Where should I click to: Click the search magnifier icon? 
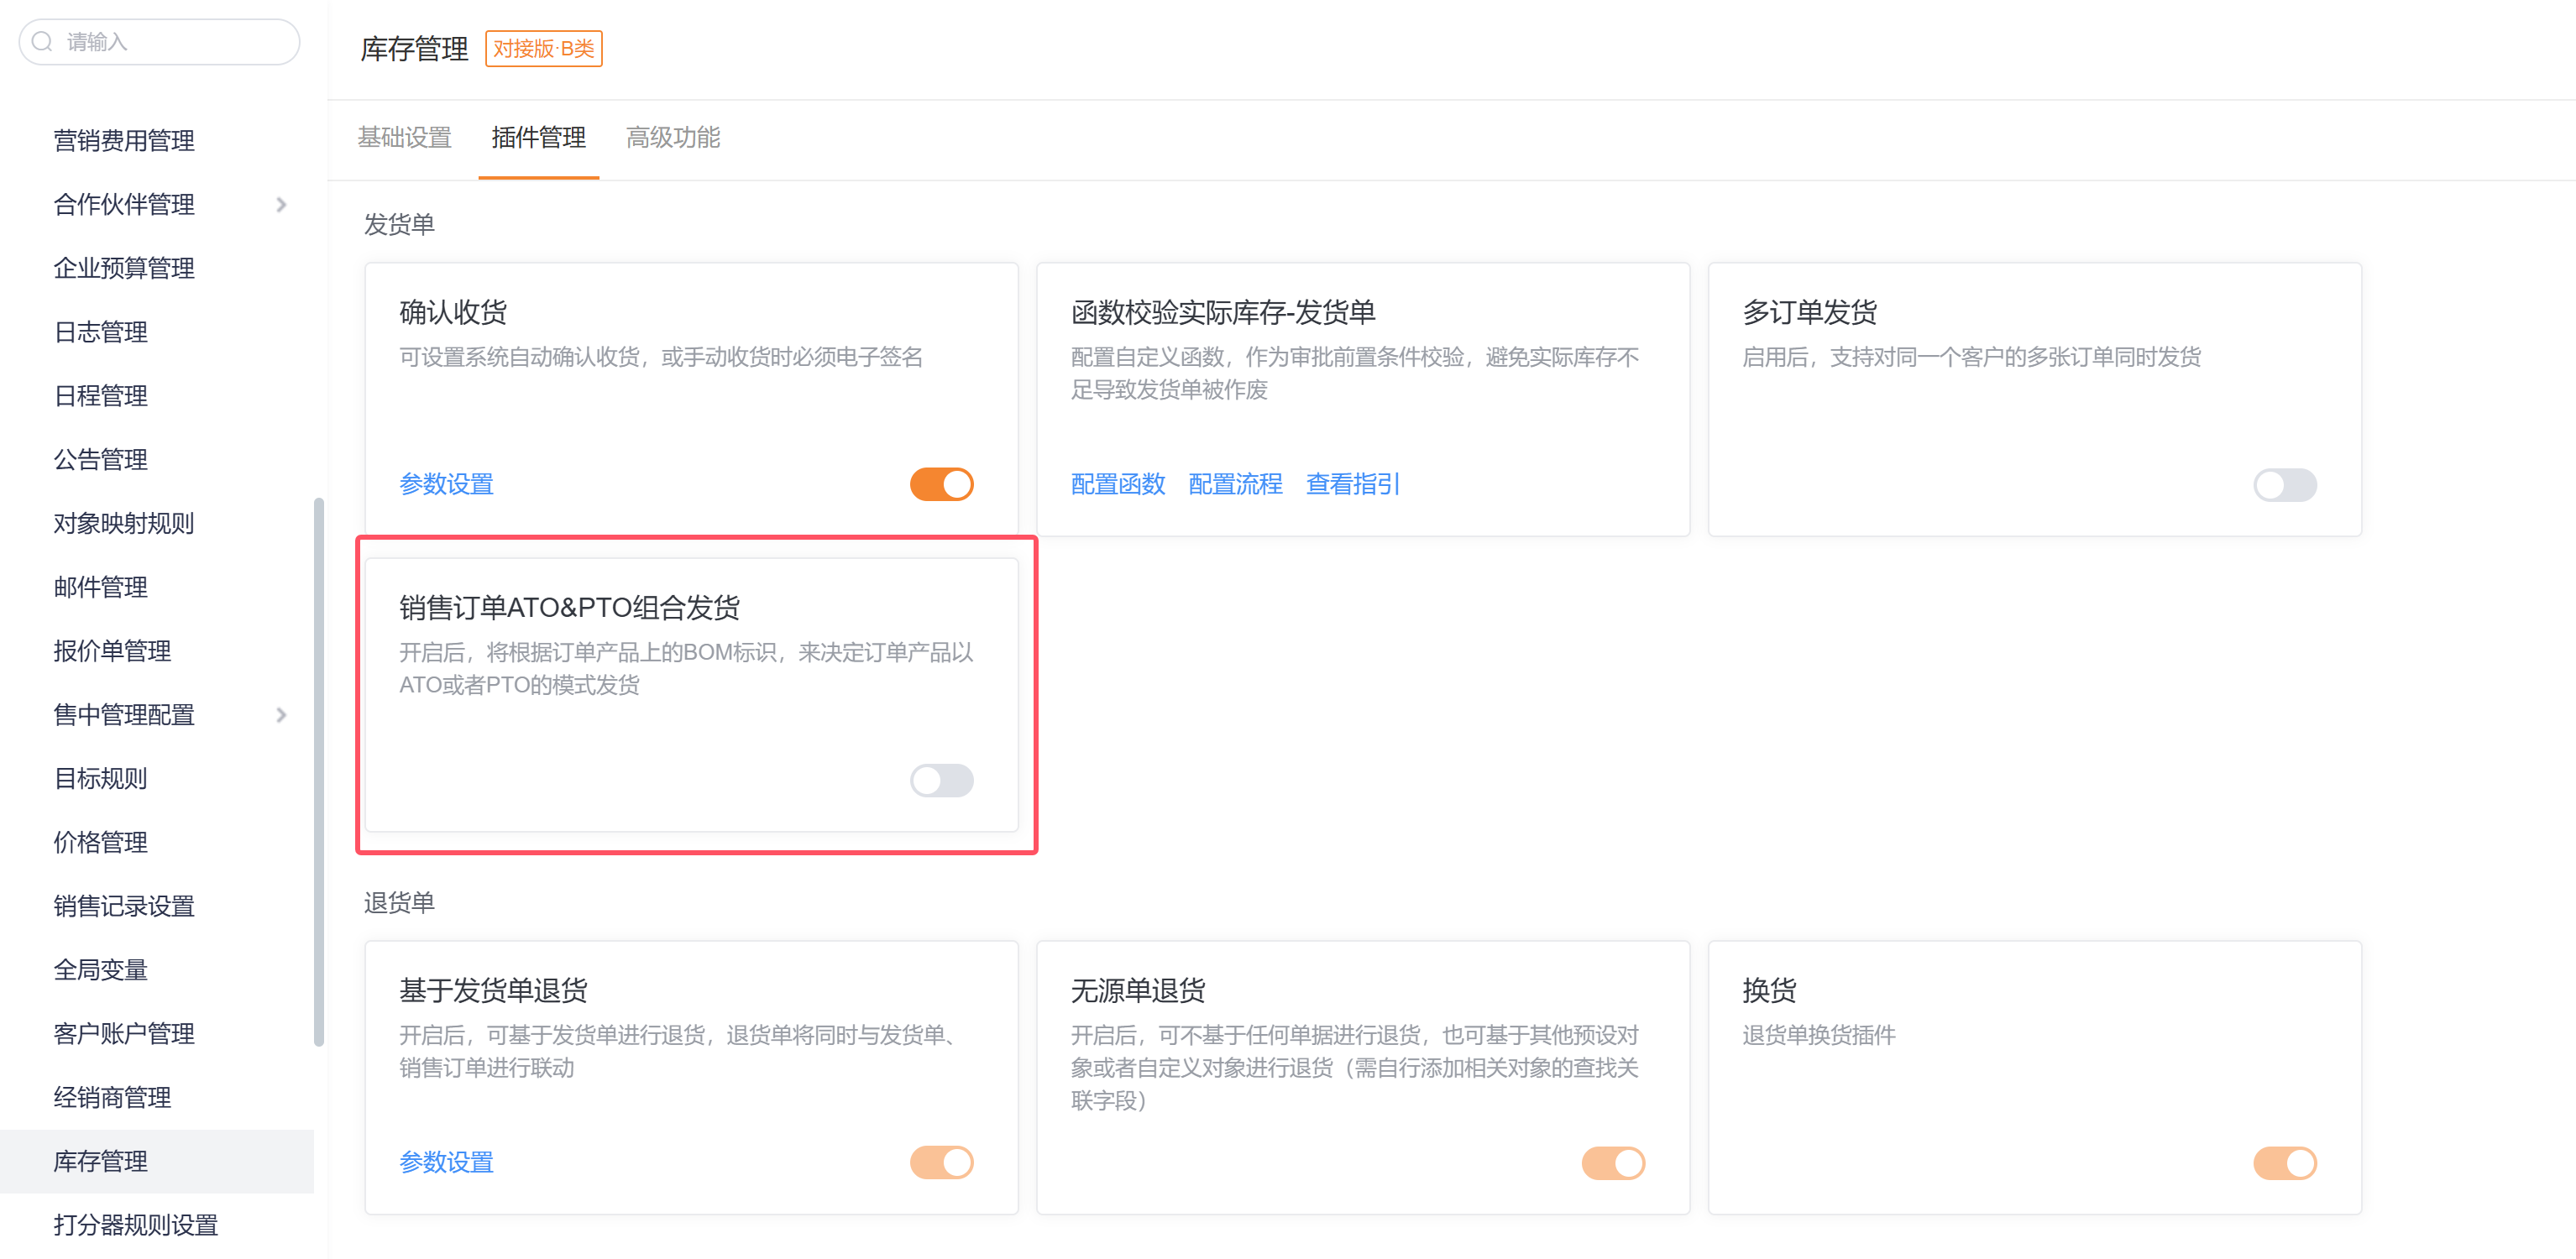point(42,42)
